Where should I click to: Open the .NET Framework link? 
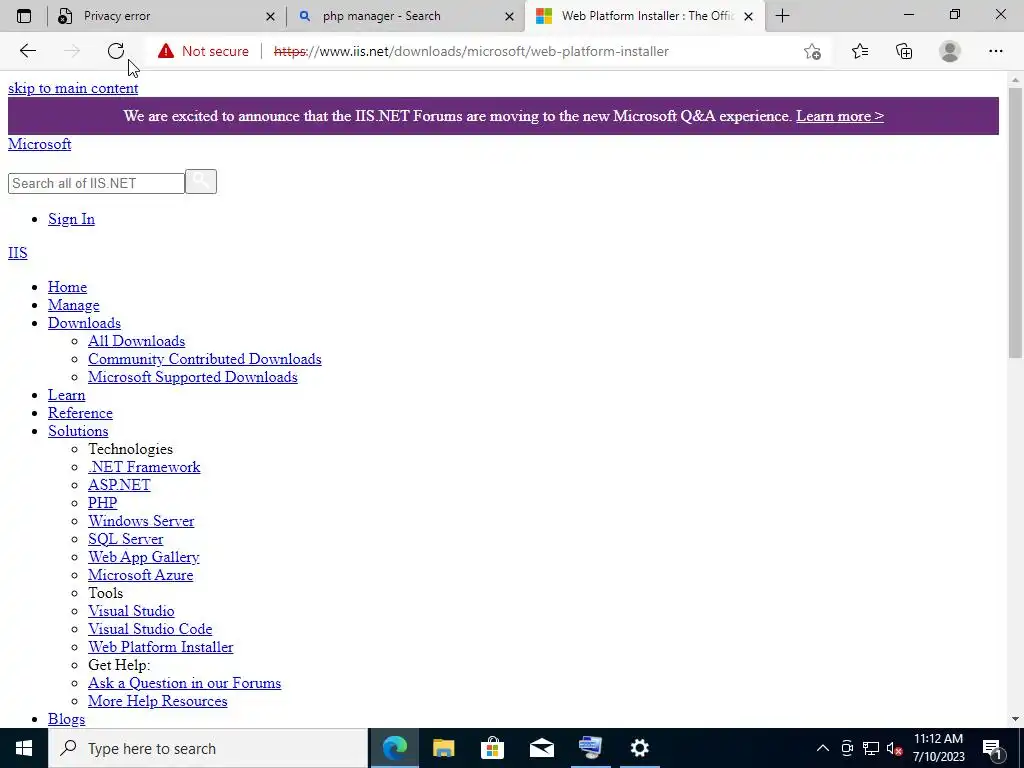(144, 467)
